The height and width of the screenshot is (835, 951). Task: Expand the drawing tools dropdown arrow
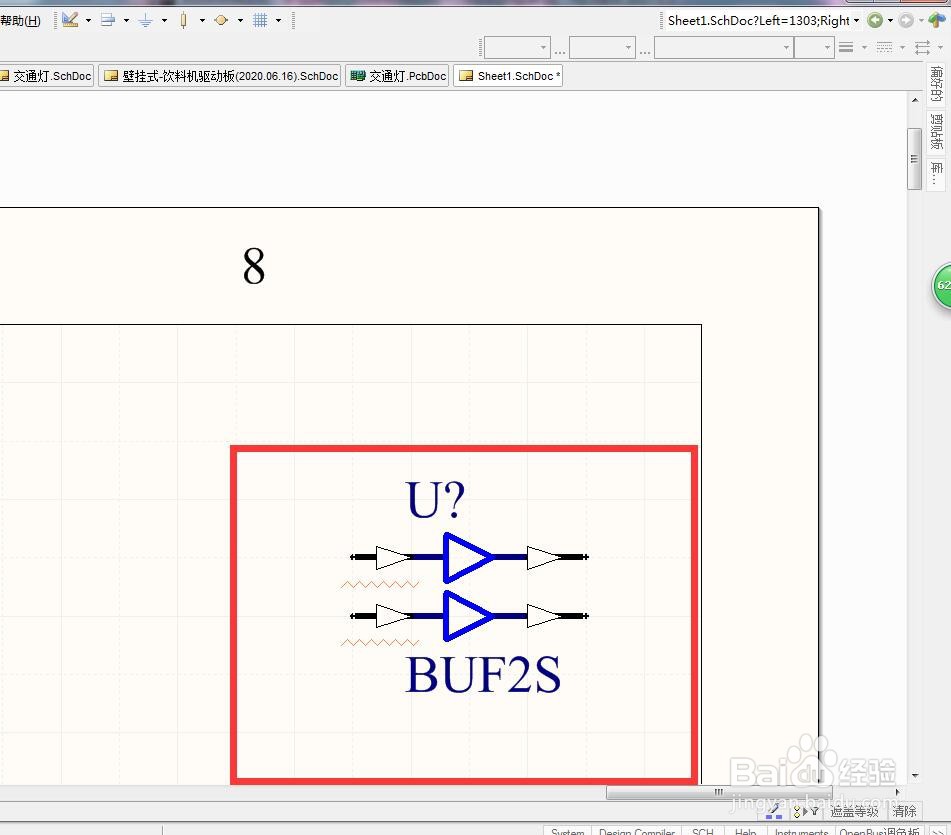tap(89, 21)
